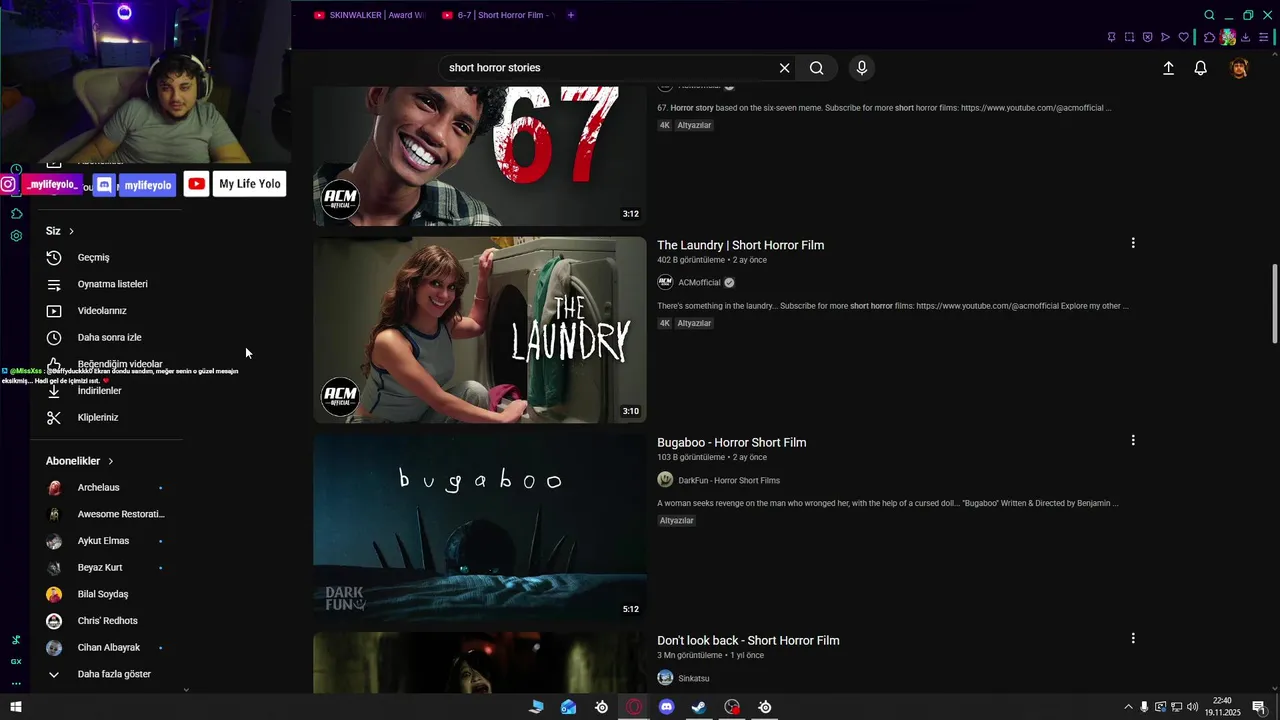Click the Opera GX pinboard pin icon
The width and height of the screenshot is (1280, 720).
pyautogui.click(x=1111, y=37)
